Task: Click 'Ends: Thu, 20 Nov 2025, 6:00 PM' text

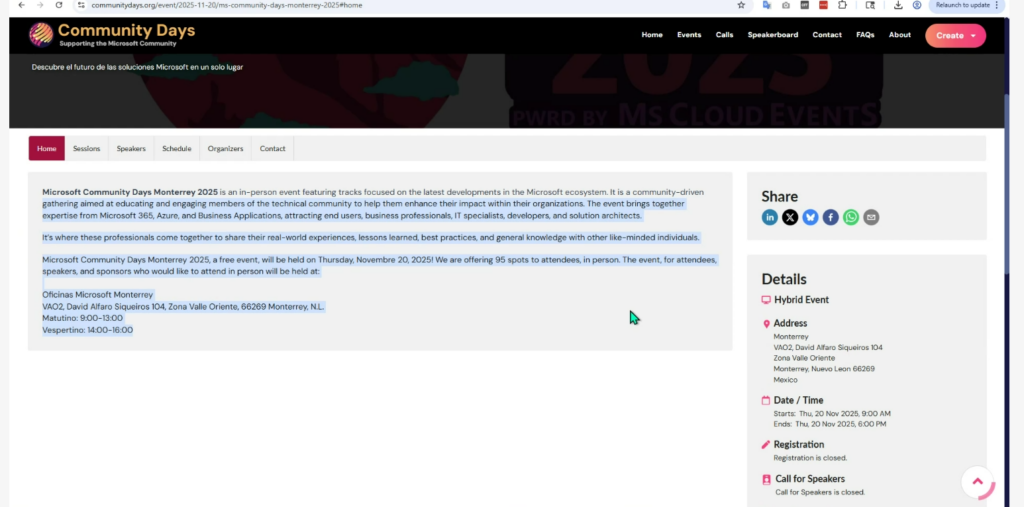Action: point(829,424)
